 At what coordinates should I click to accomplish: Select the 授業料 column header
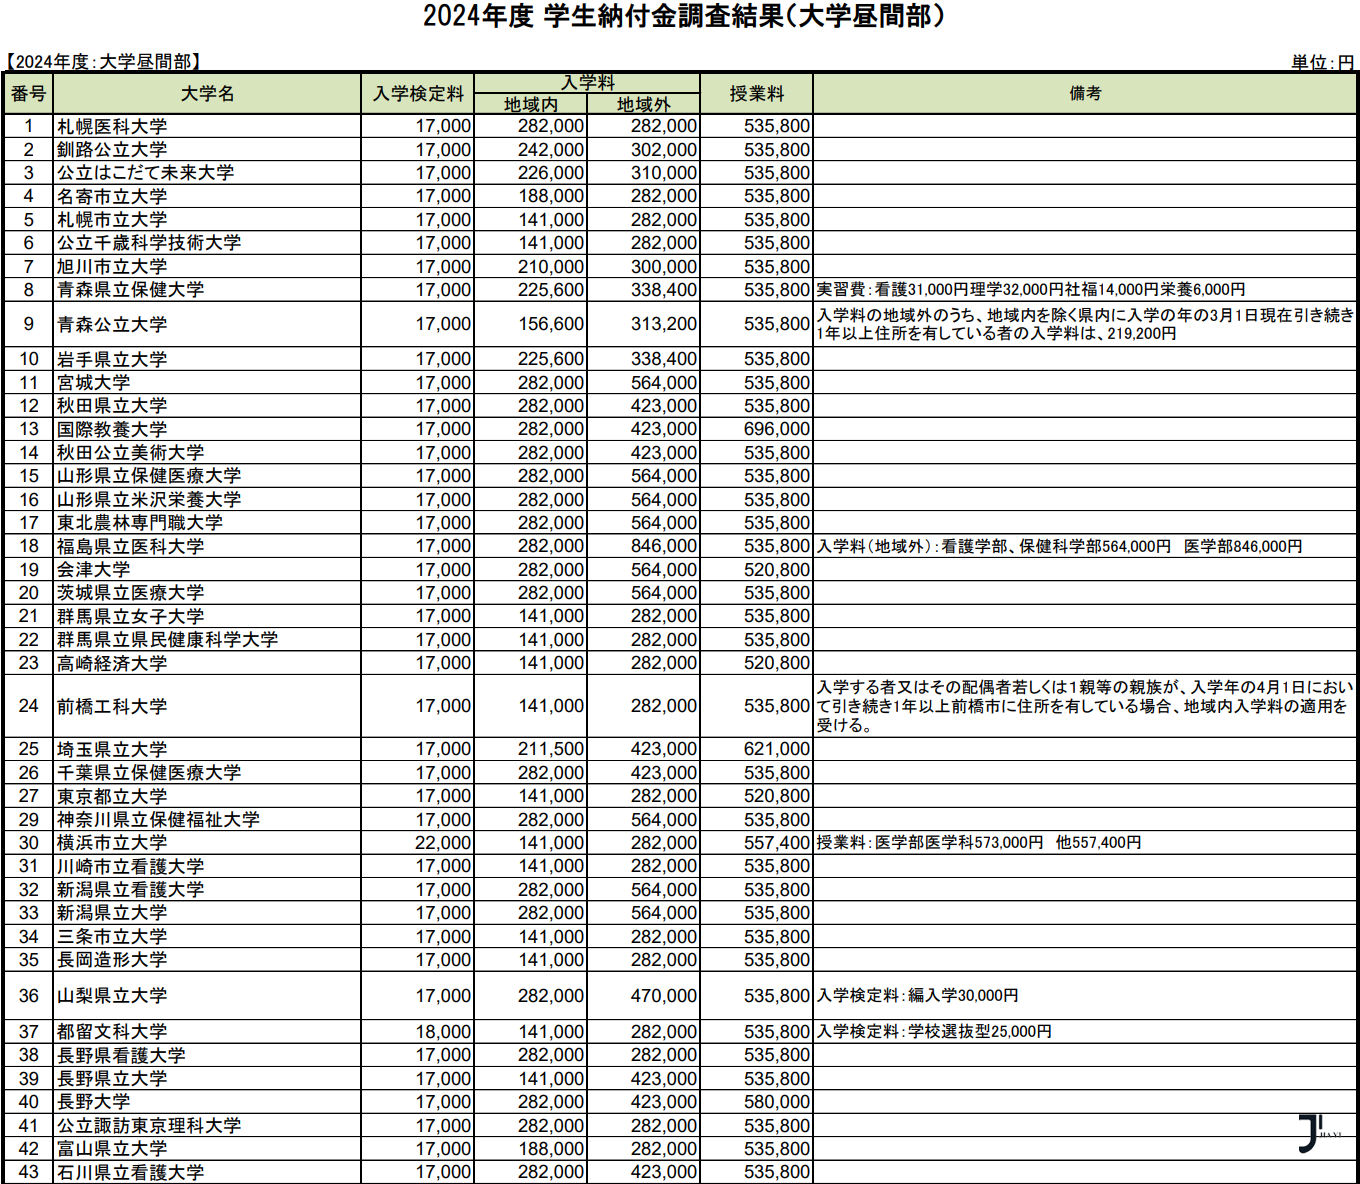[x=756, y=94]
